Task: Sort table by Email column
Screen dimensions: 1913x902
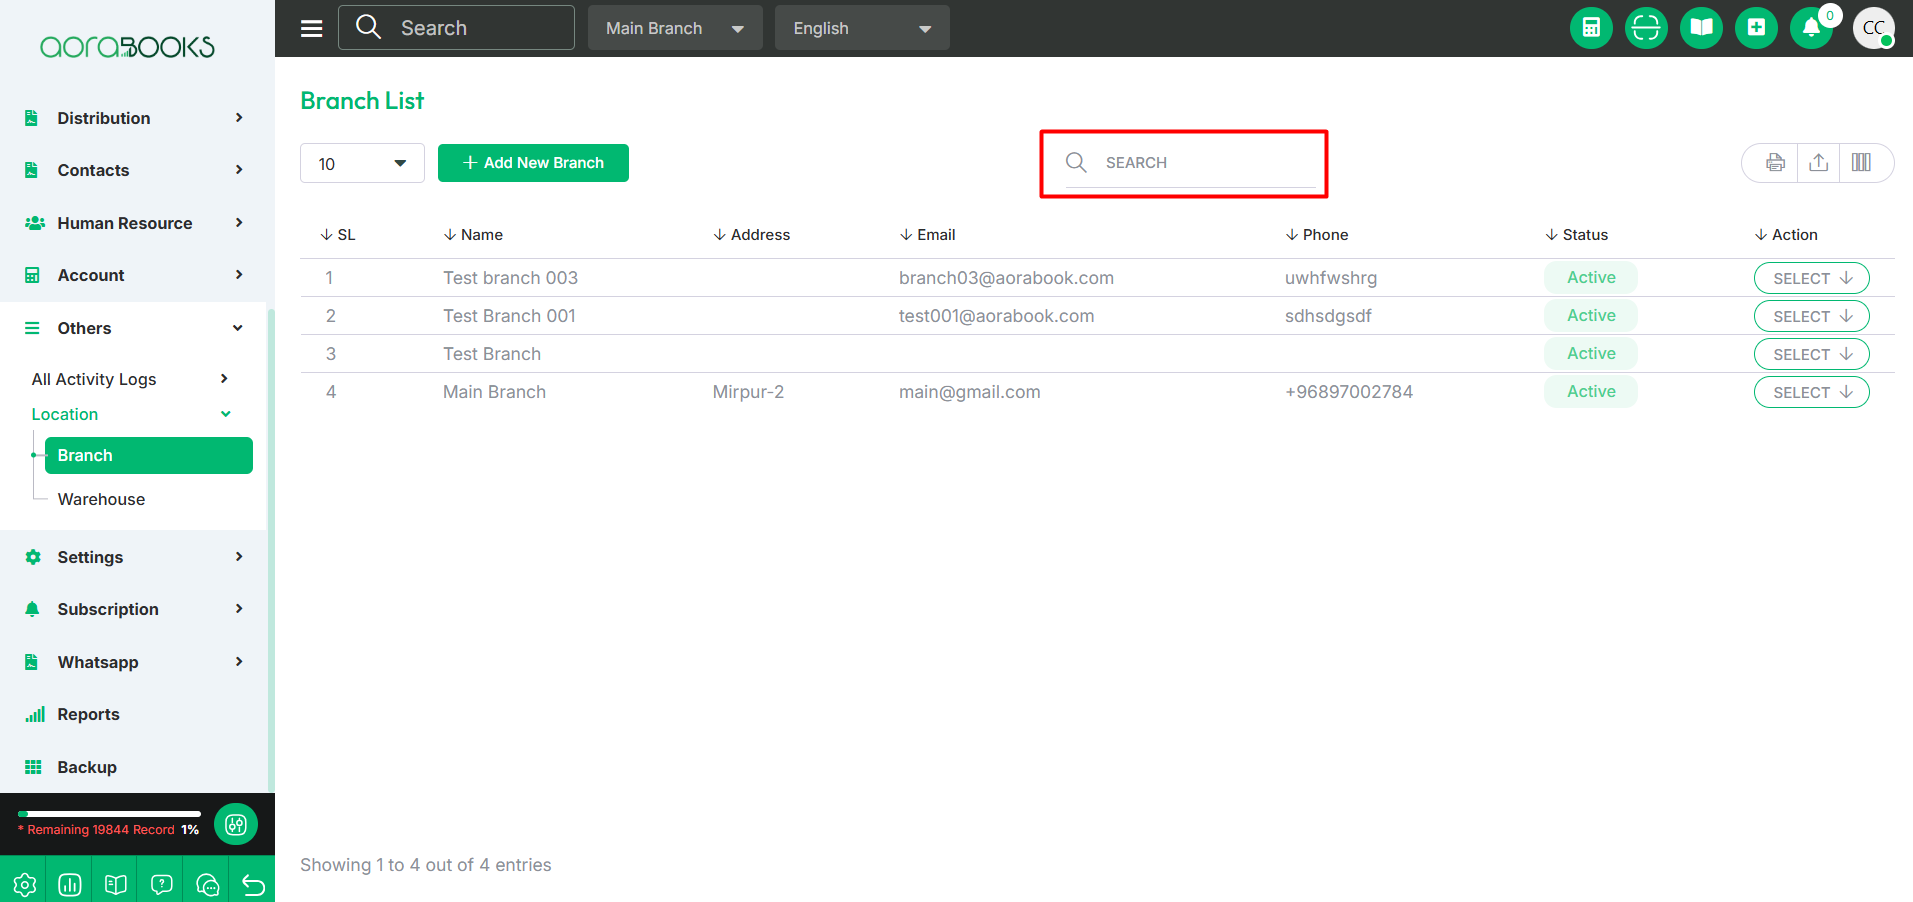Action: [927, 234]
